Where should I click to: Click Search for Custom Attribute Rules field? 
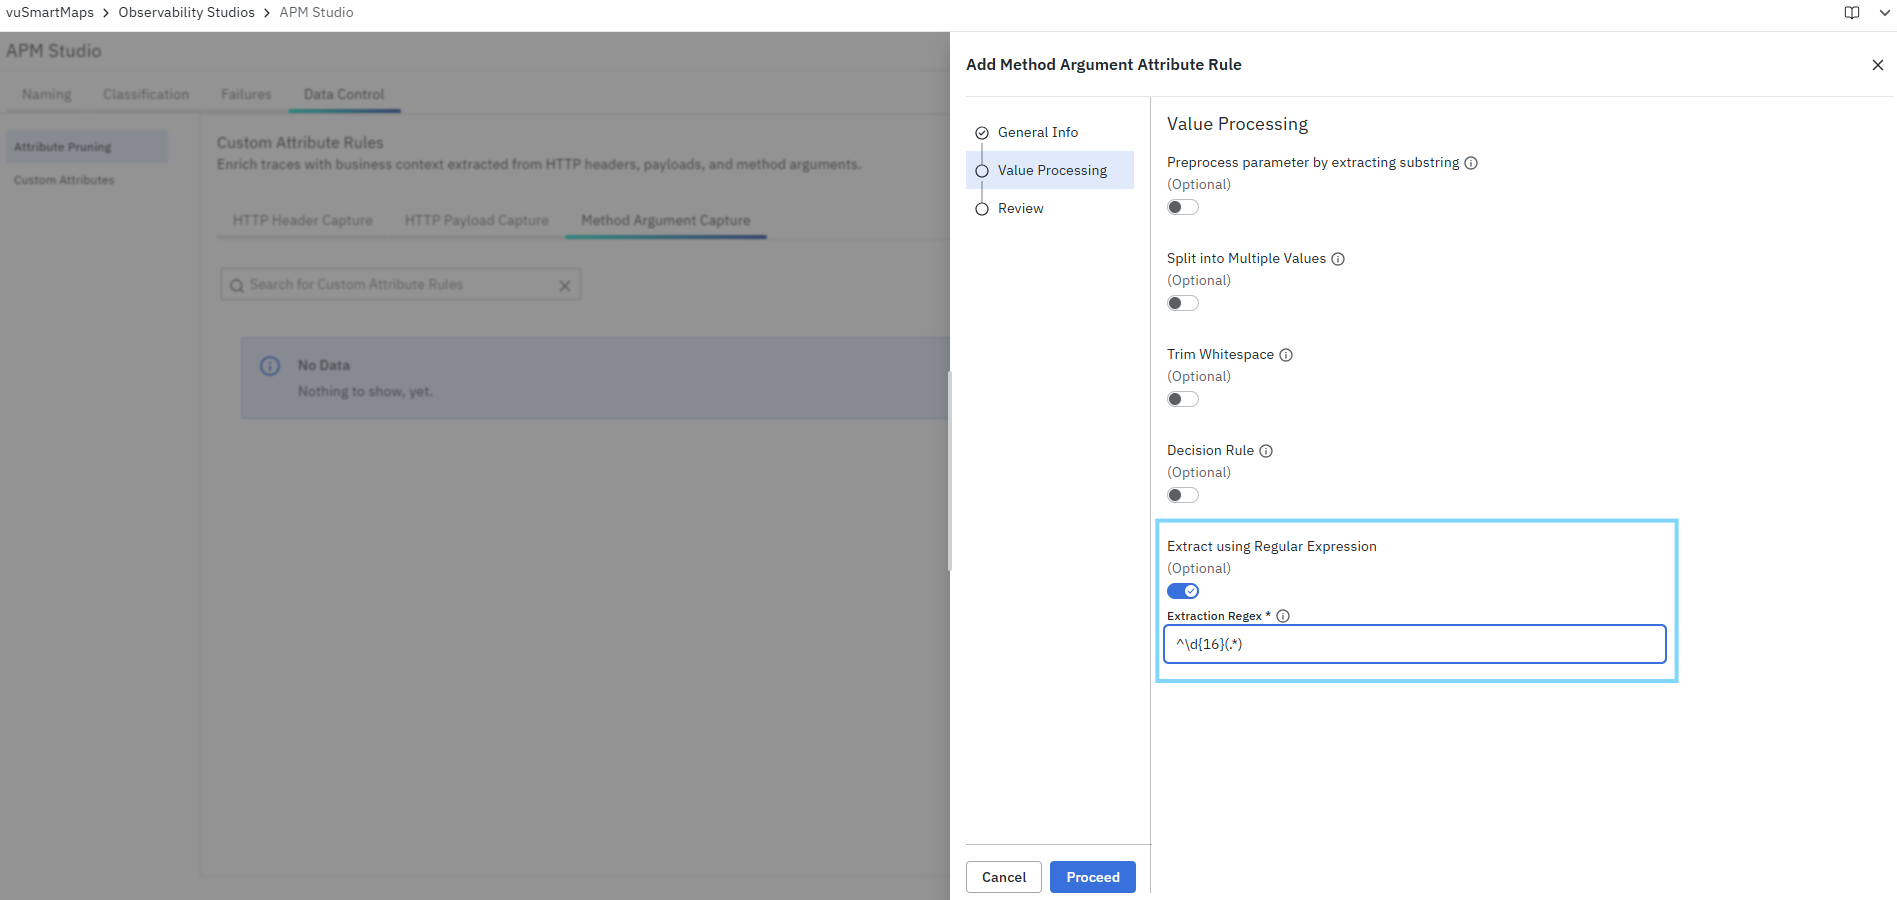tap(400, 285)
